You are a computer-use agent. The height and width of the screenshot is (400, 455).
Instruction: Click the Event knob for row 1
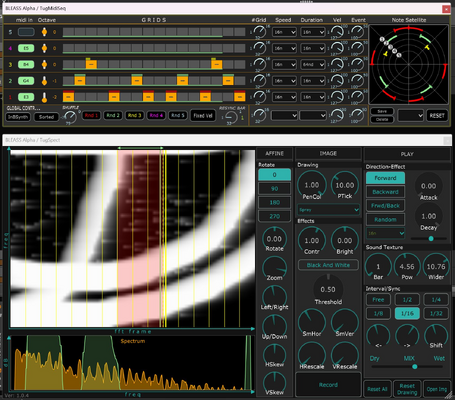357,97
